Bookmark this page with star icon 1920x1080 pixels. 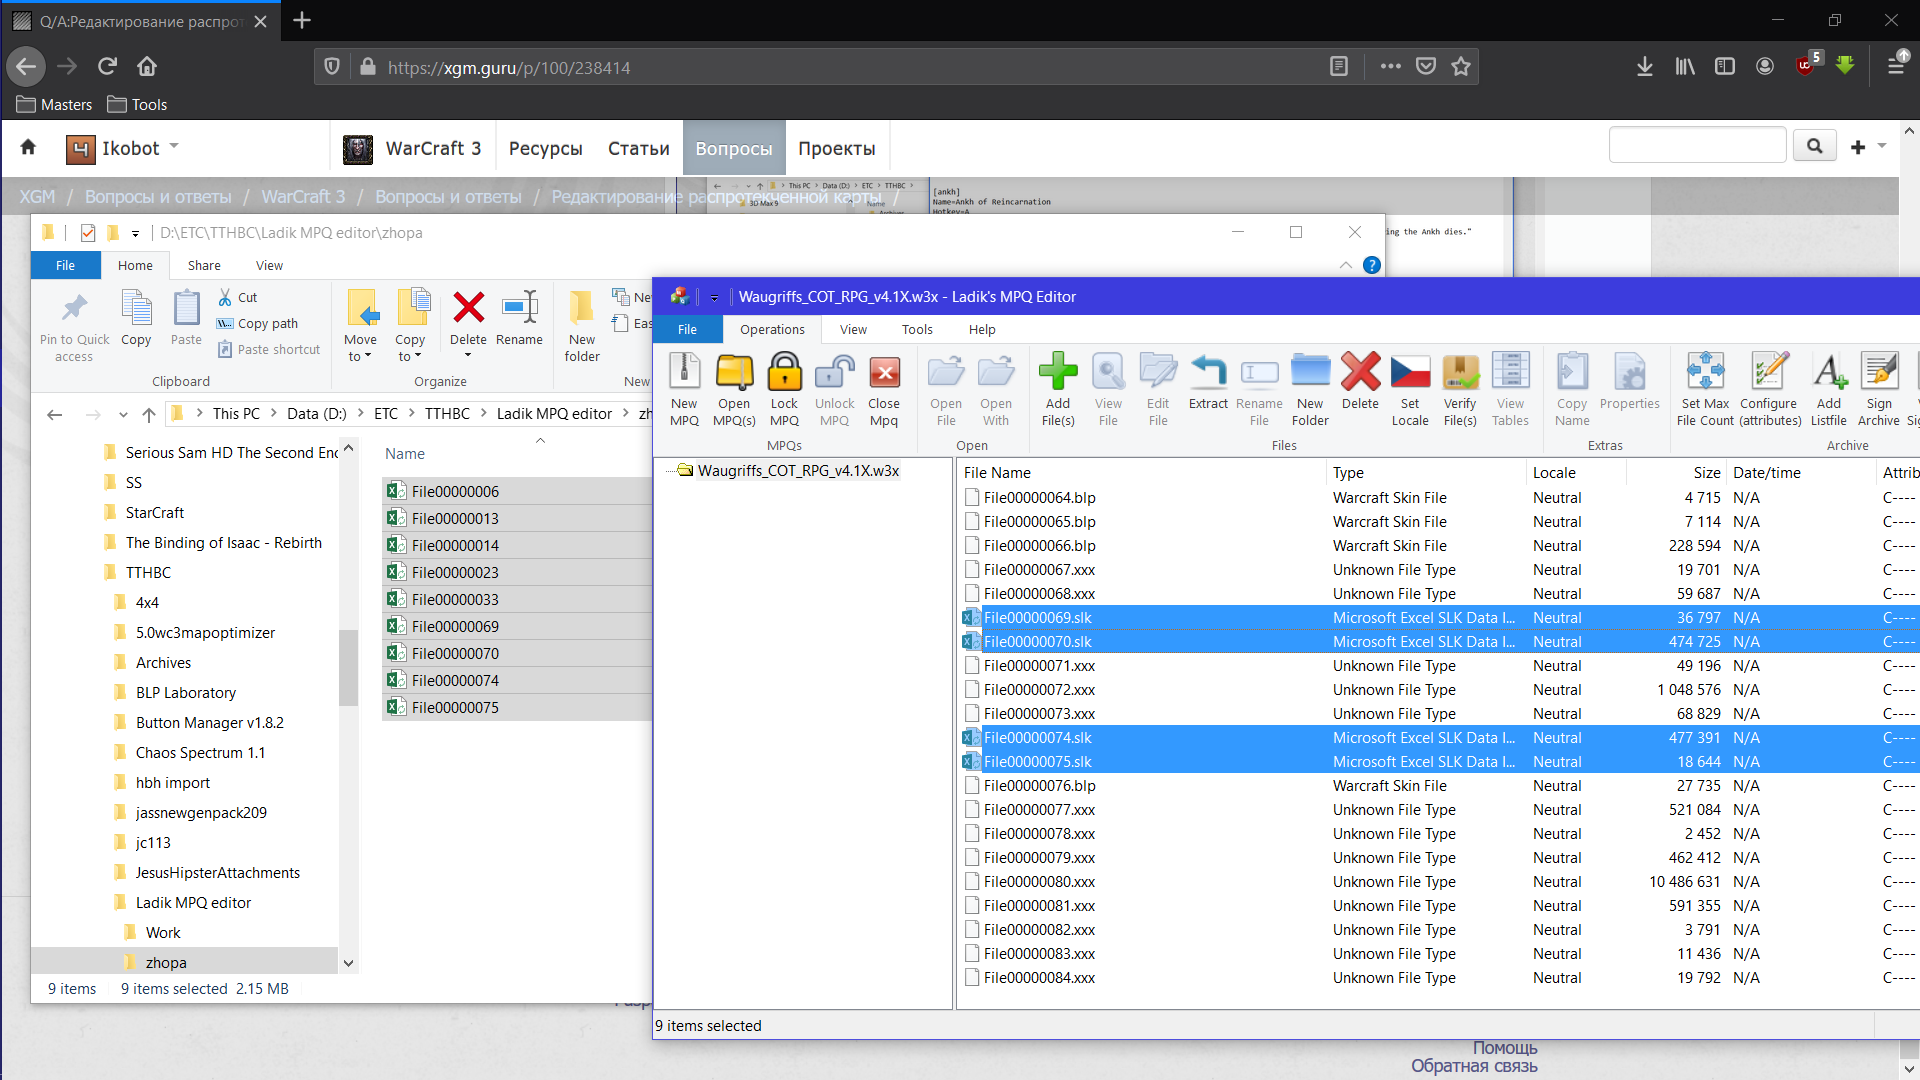tap(1461, 67)
